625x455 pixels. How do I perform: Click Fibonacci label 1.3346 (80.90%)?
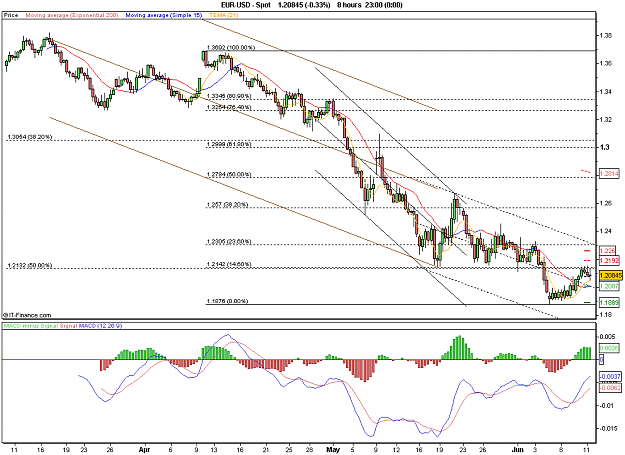pos(229,96)
